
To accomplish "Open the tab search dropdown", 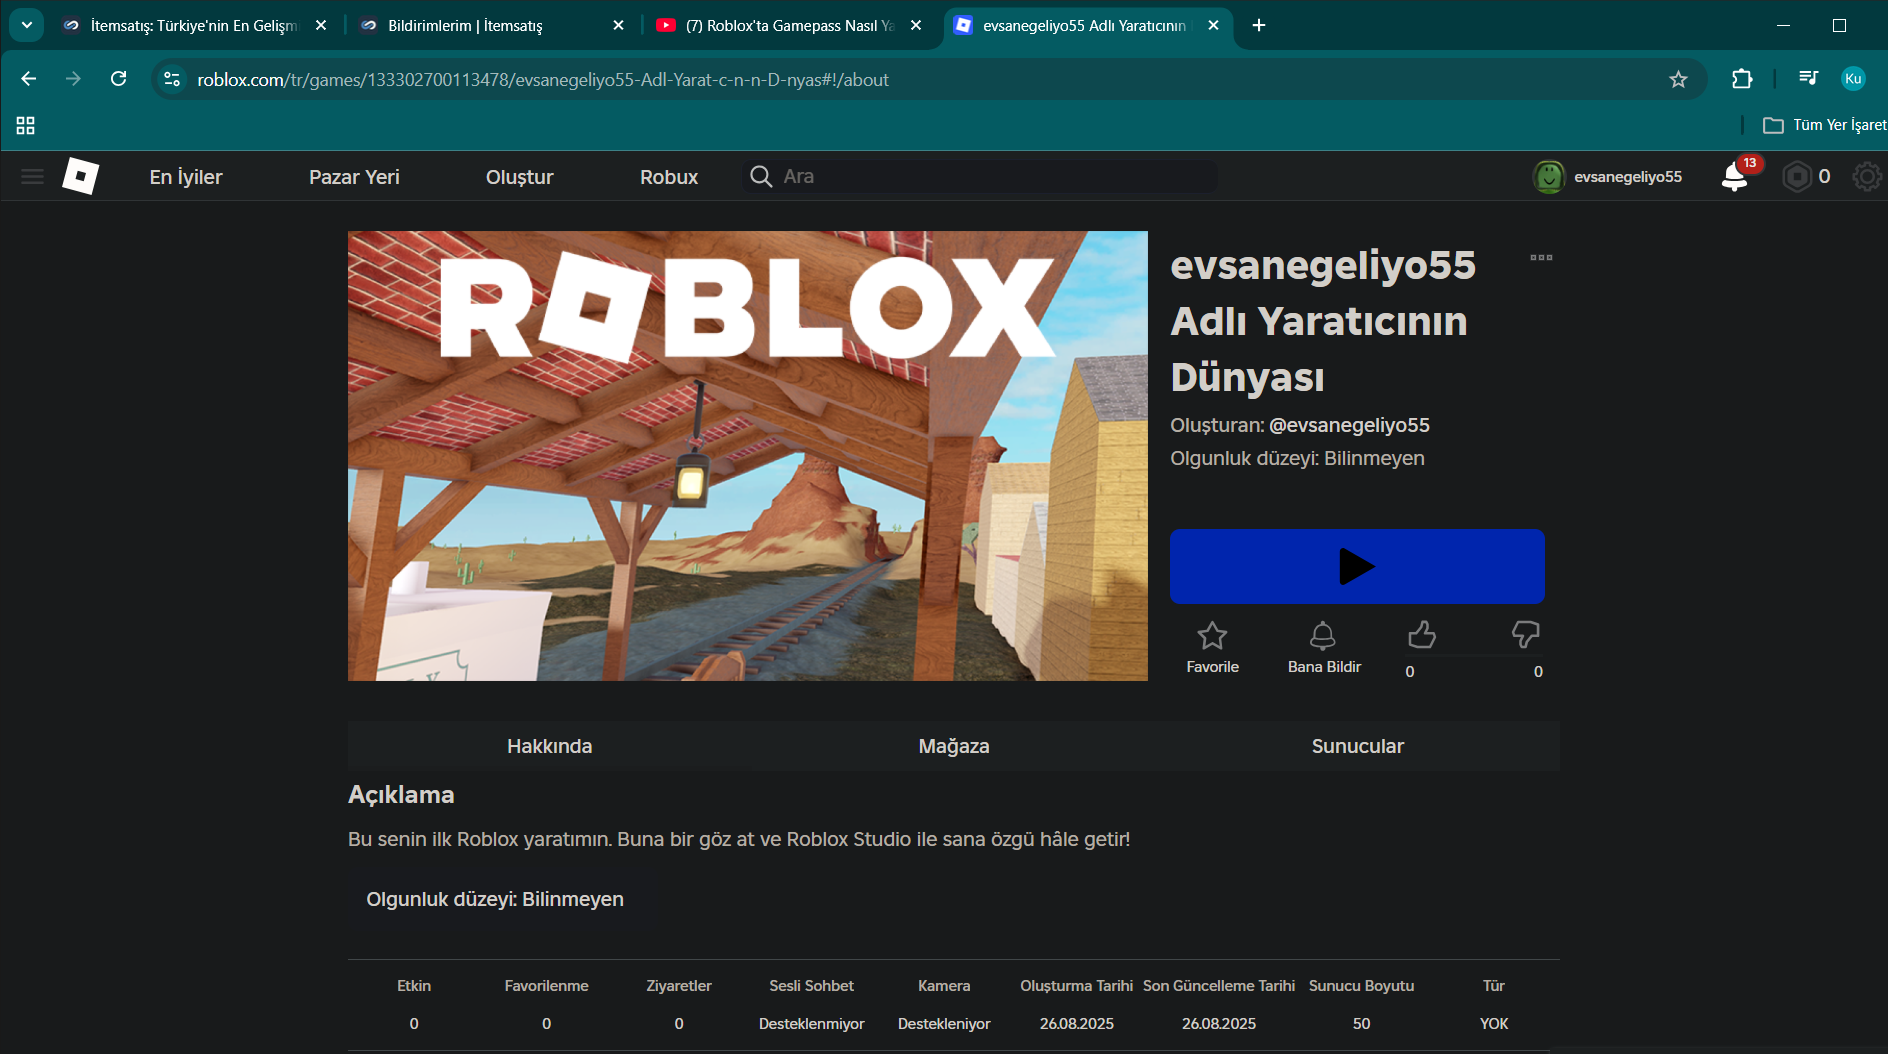I will coord(27,25).
